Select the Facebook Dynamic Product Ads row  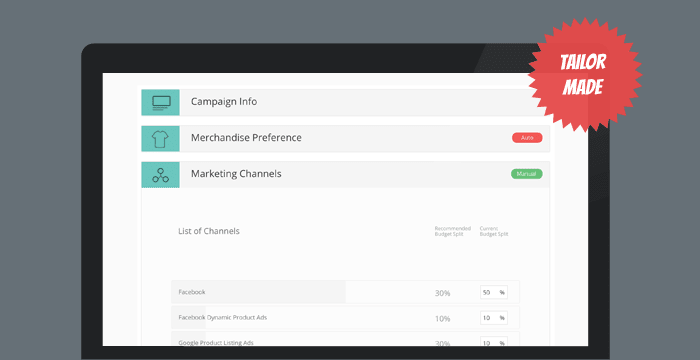click(345, 318)
